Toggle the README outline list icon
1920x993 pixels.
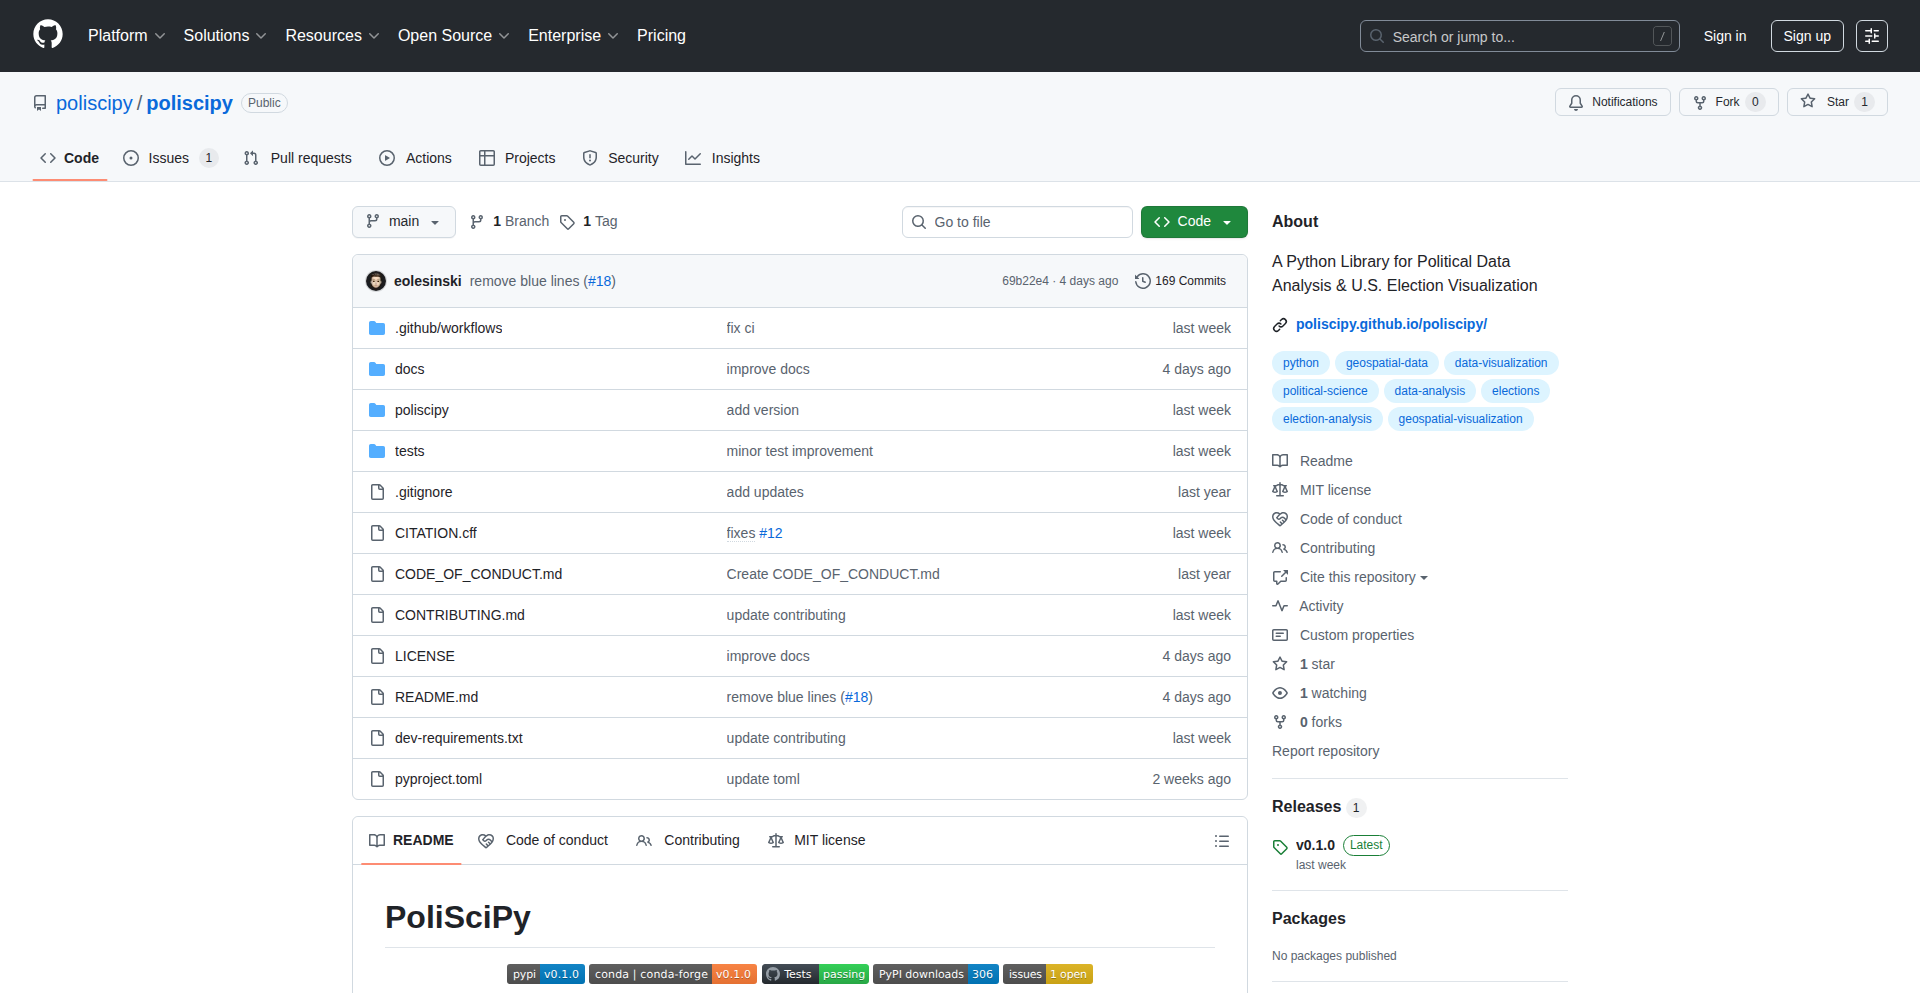point(1222,841)
